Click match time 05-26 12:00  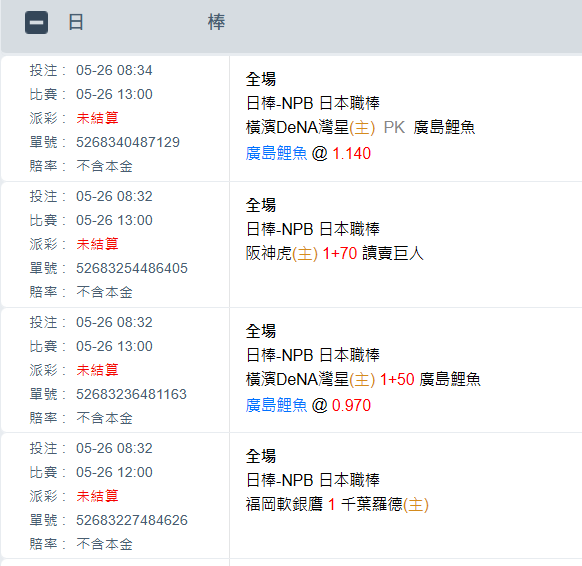point(114,472)
